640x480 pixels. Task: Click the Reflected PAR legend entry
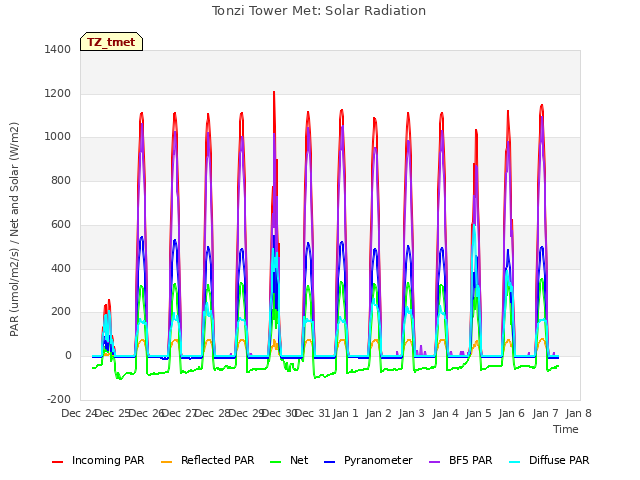point(207,460)
